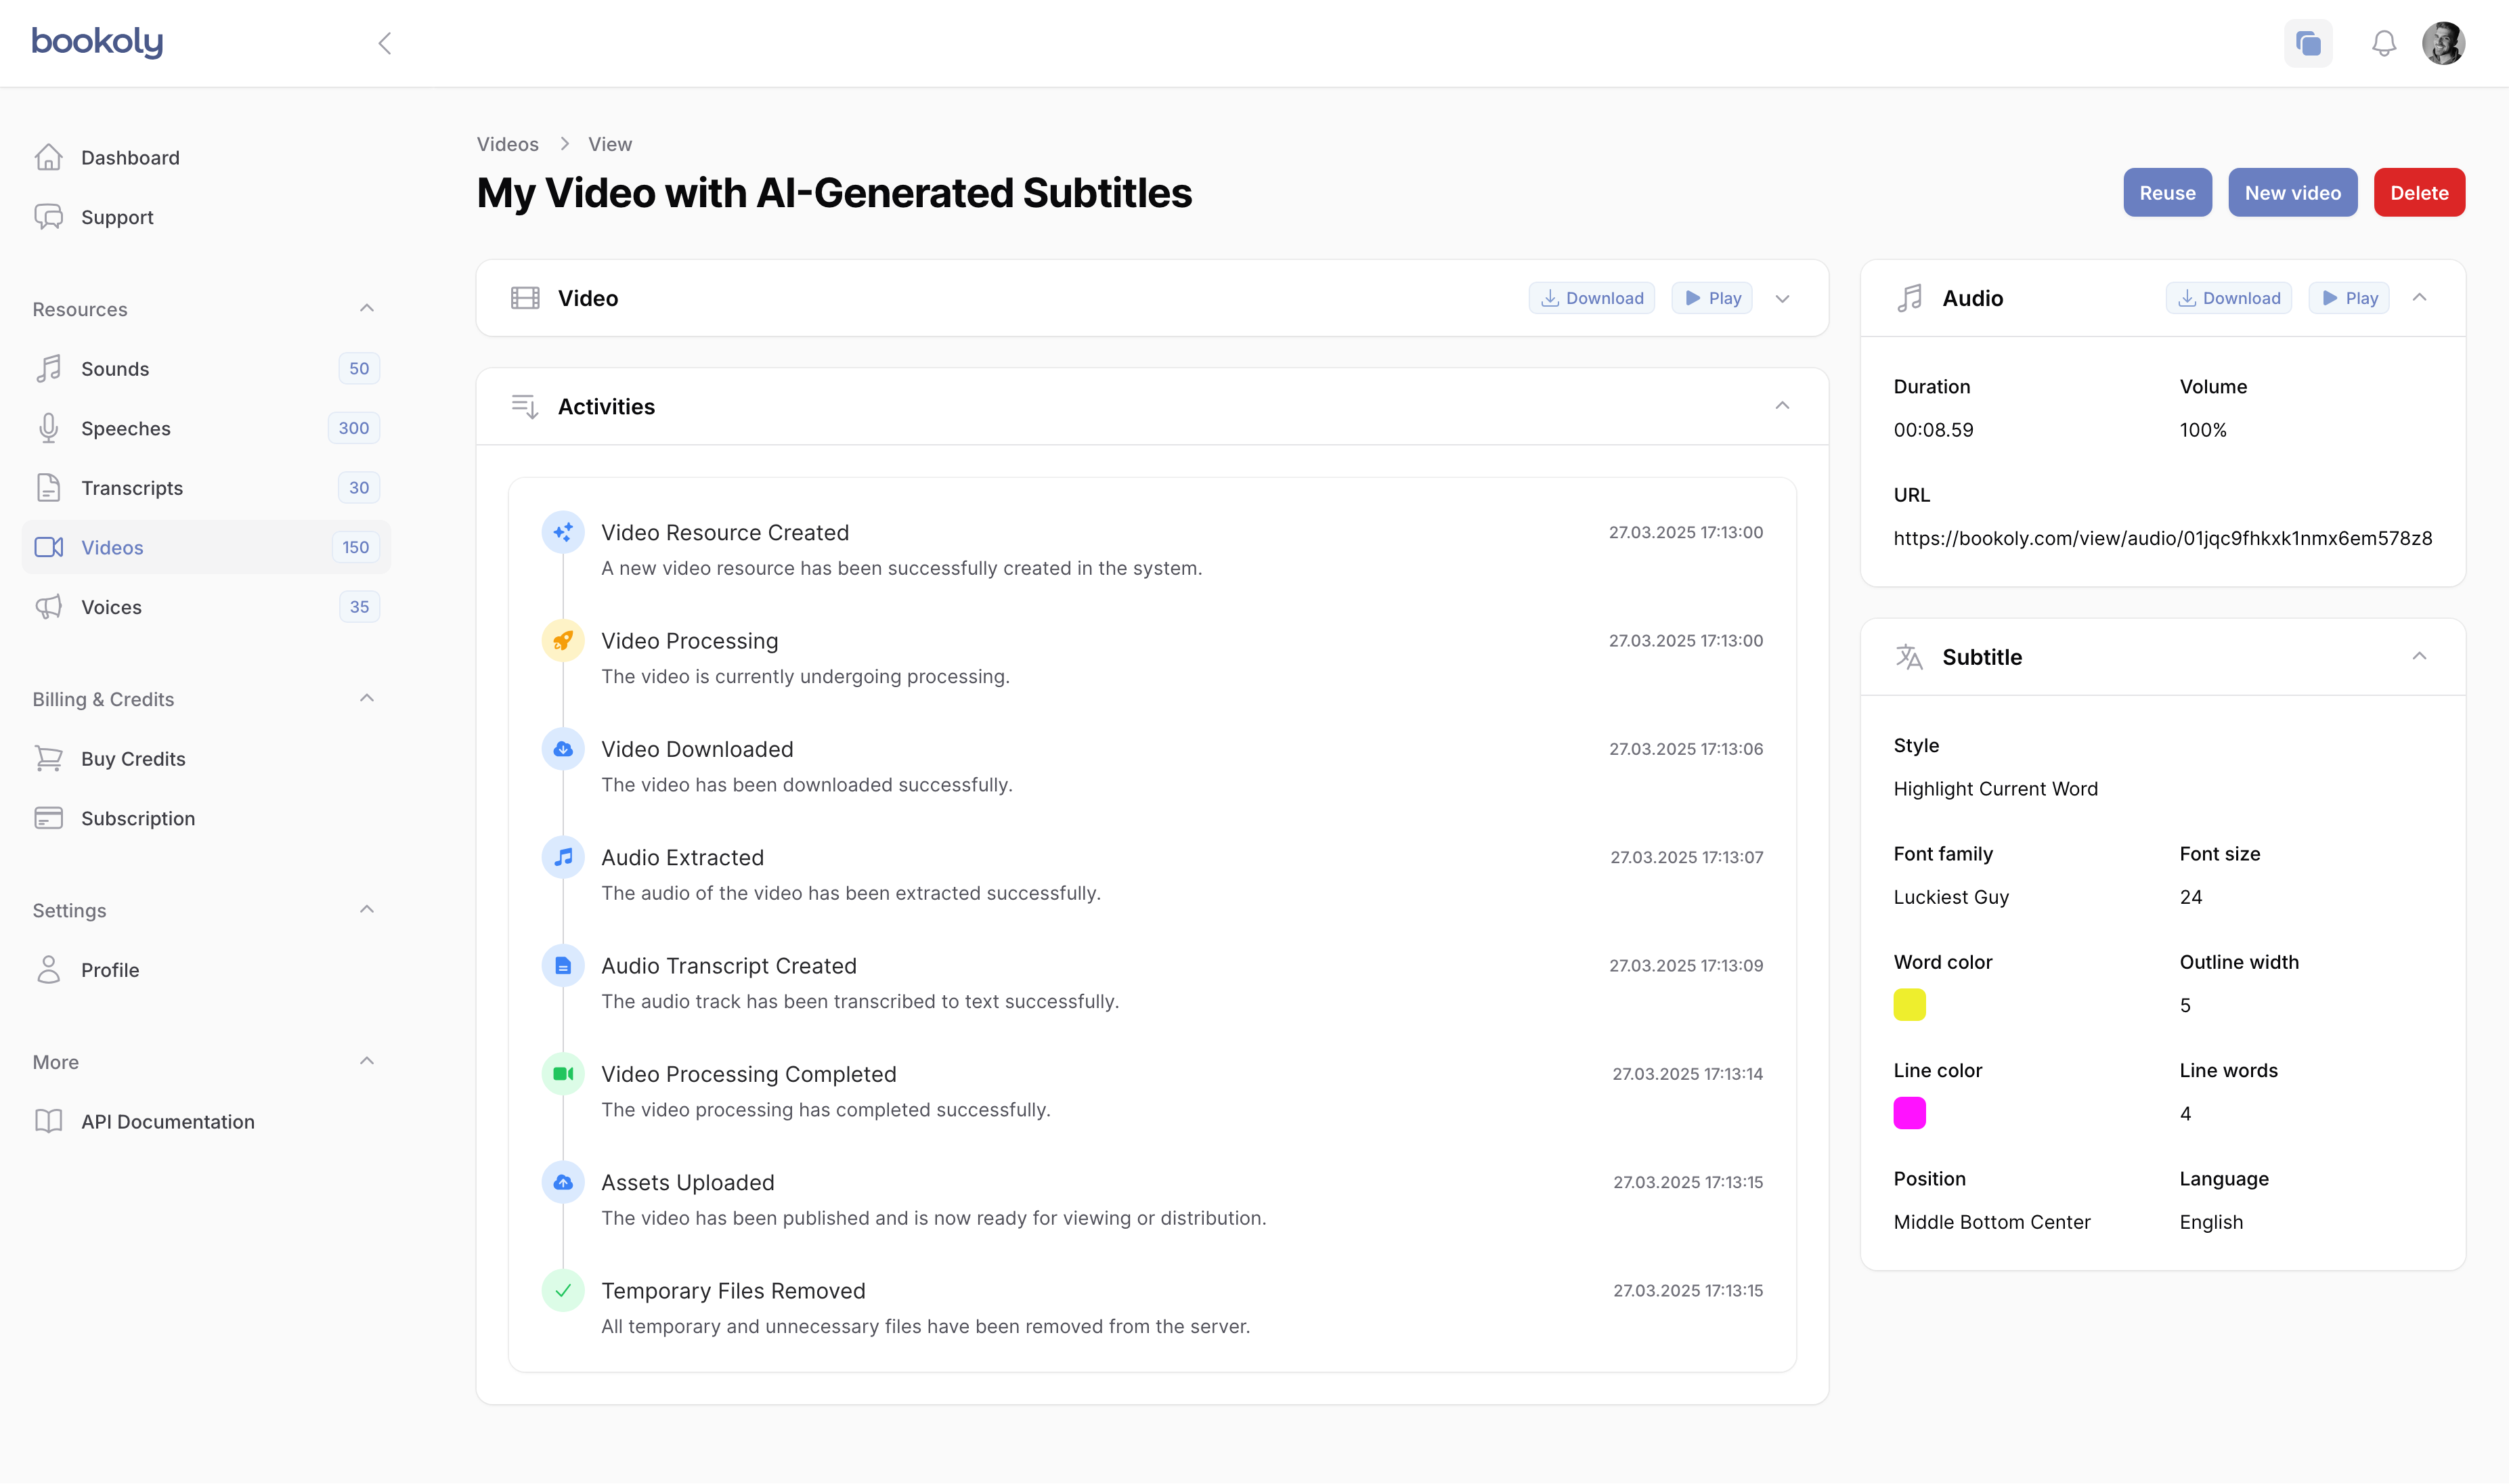Viewport: 2509px width, 1484px height.
Task: Open API Documentation from sidebar
Action: (167, 1122)
